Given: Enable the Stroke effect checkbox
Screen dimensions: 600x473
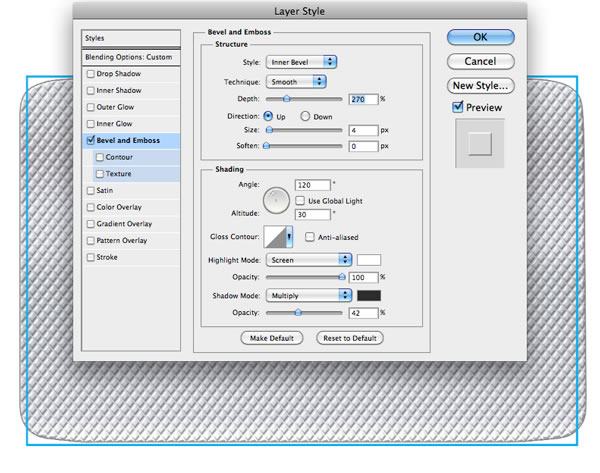Looking at the screenshot, I should [x=91, y=257].
